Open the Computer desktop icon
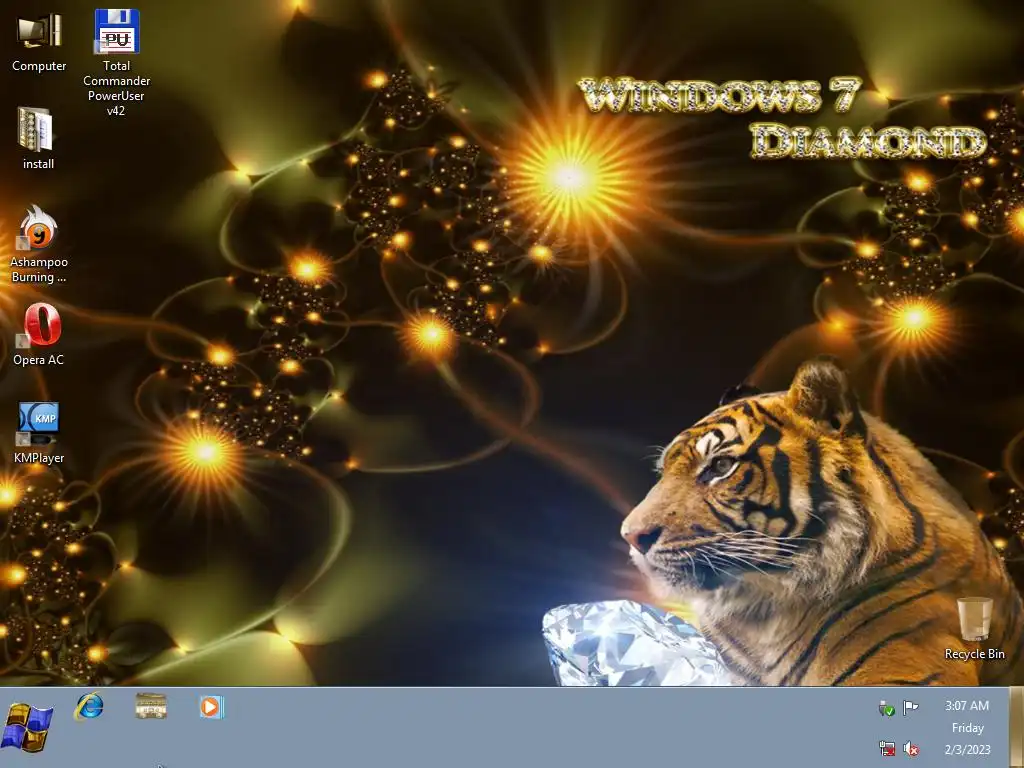This screenshot has width=1024, height=768. coord(39,42)
